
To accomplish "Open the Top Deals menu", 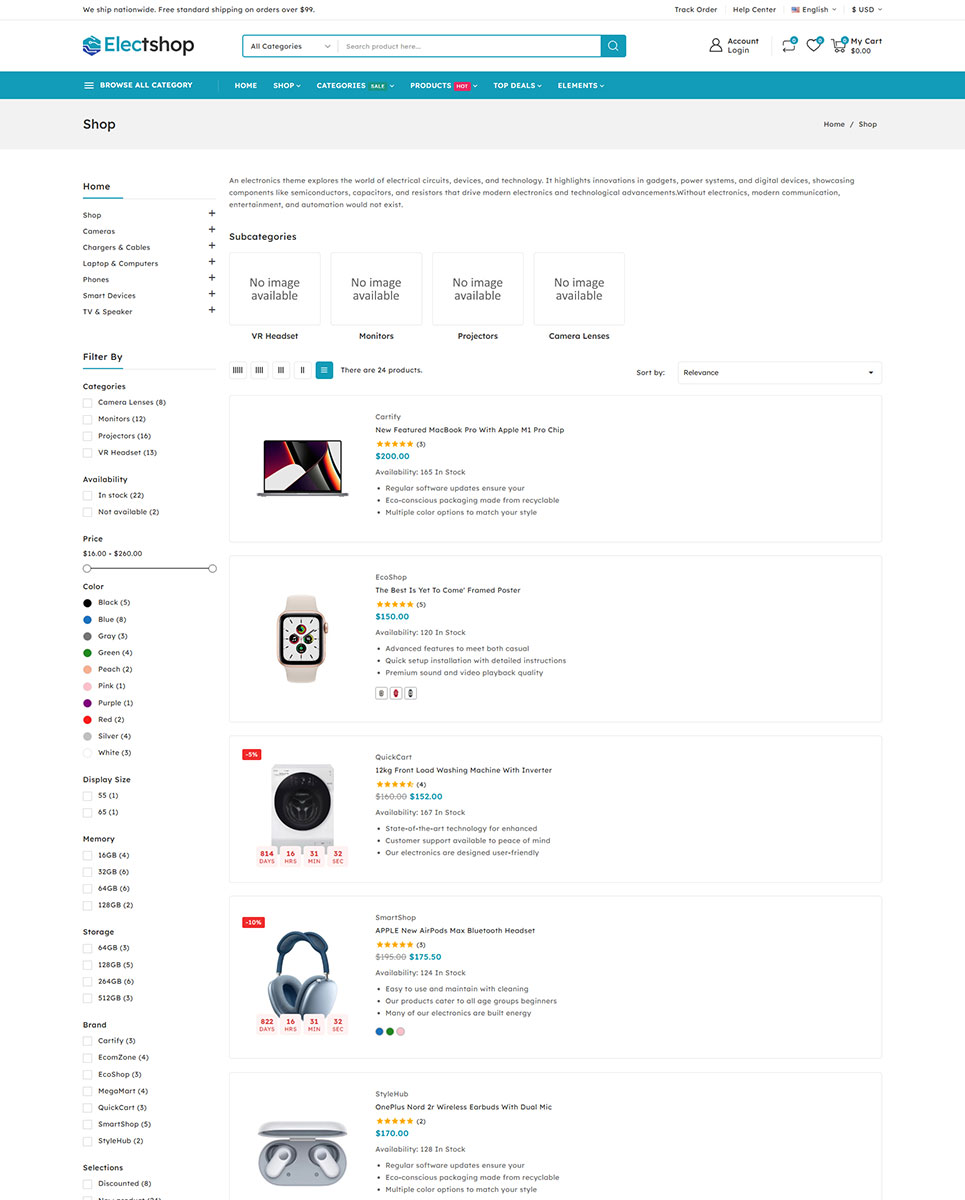I will pos(517,86).
